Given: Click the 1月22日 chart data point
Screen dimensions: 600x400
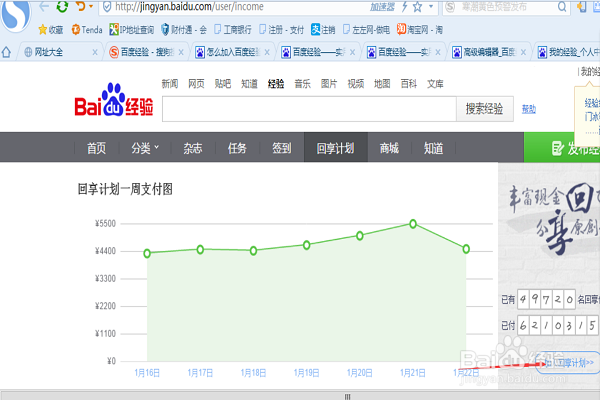Looking at the screenshot, I should (x=466, y=249).
